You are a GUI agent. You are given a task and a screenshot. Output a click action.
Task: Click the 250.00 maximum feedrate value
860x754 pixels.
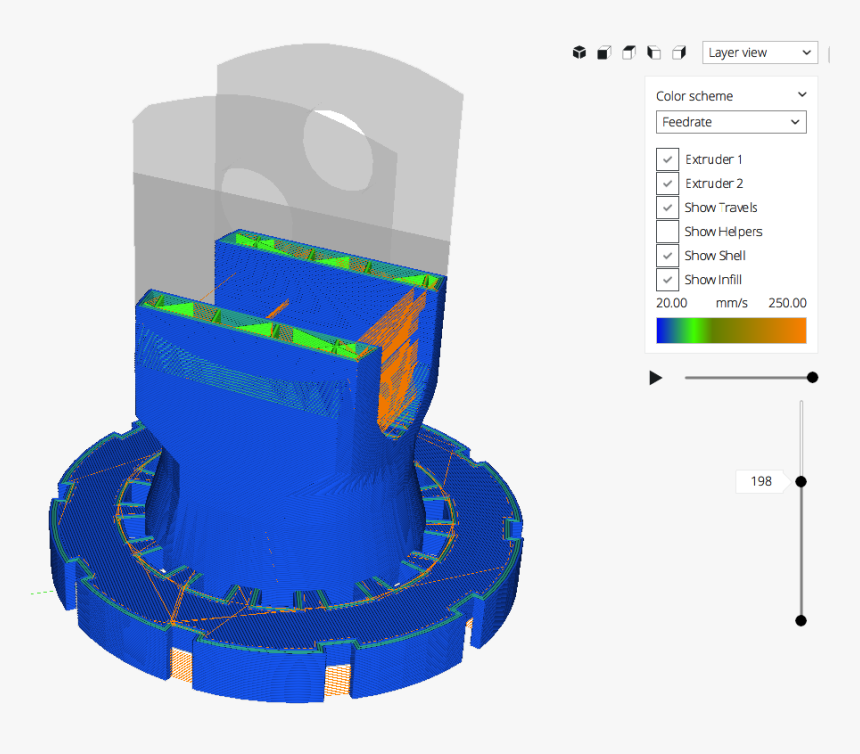point(787,303)
